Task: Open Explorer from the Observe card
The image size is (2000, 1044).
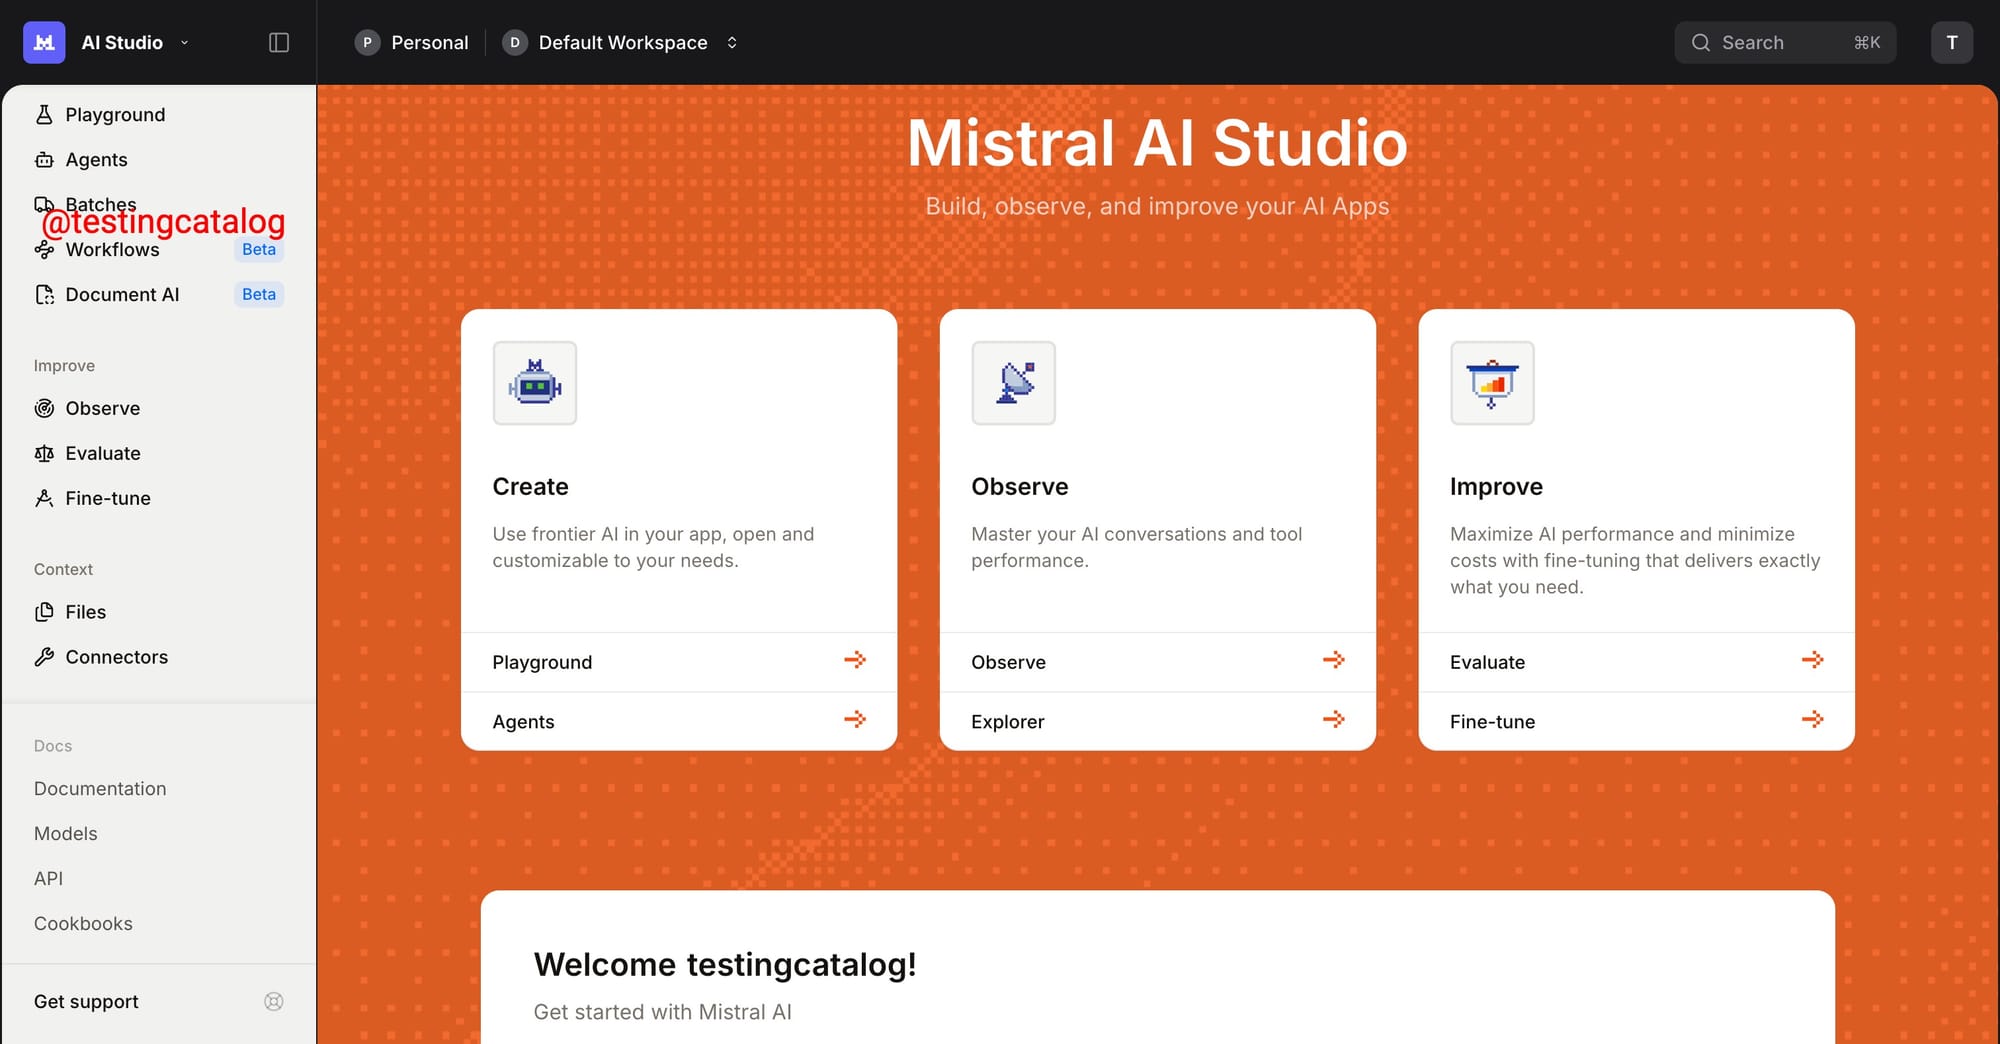Action: click(x=1157, y=721)
